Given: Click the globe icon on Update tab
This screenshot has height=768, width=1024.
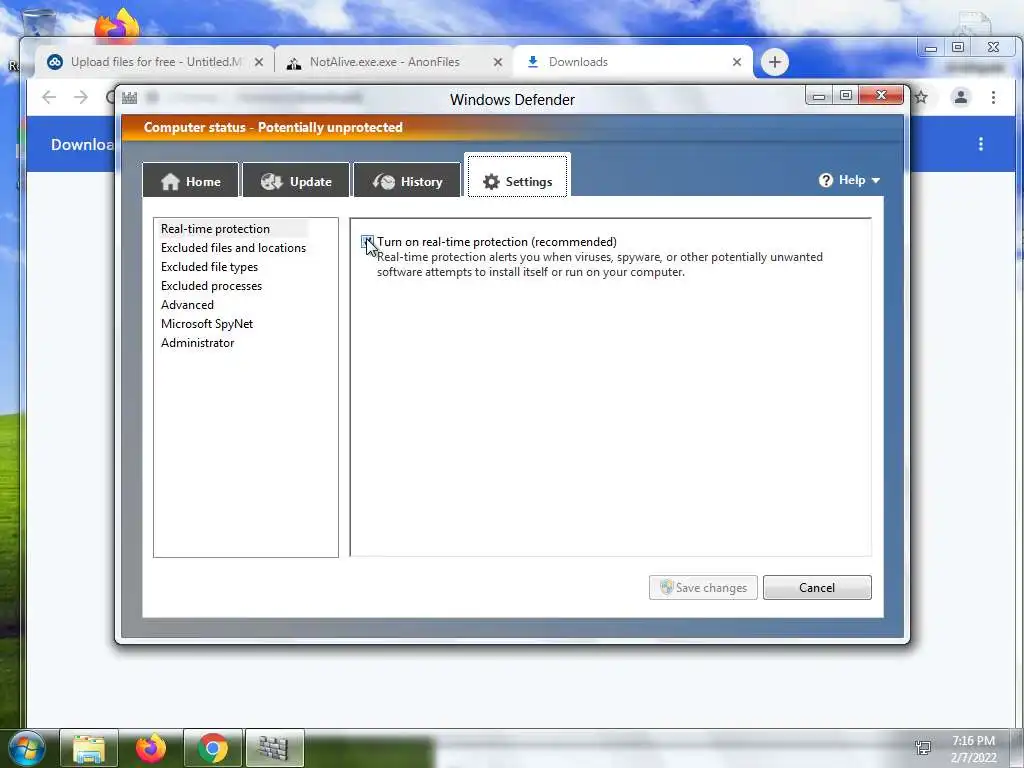Looking at the screenshot, I should tap(271, 182).
